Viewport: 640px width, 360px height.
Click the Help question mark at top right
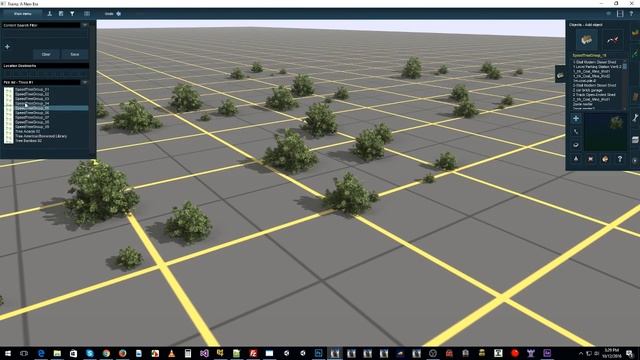click(631, 13)
